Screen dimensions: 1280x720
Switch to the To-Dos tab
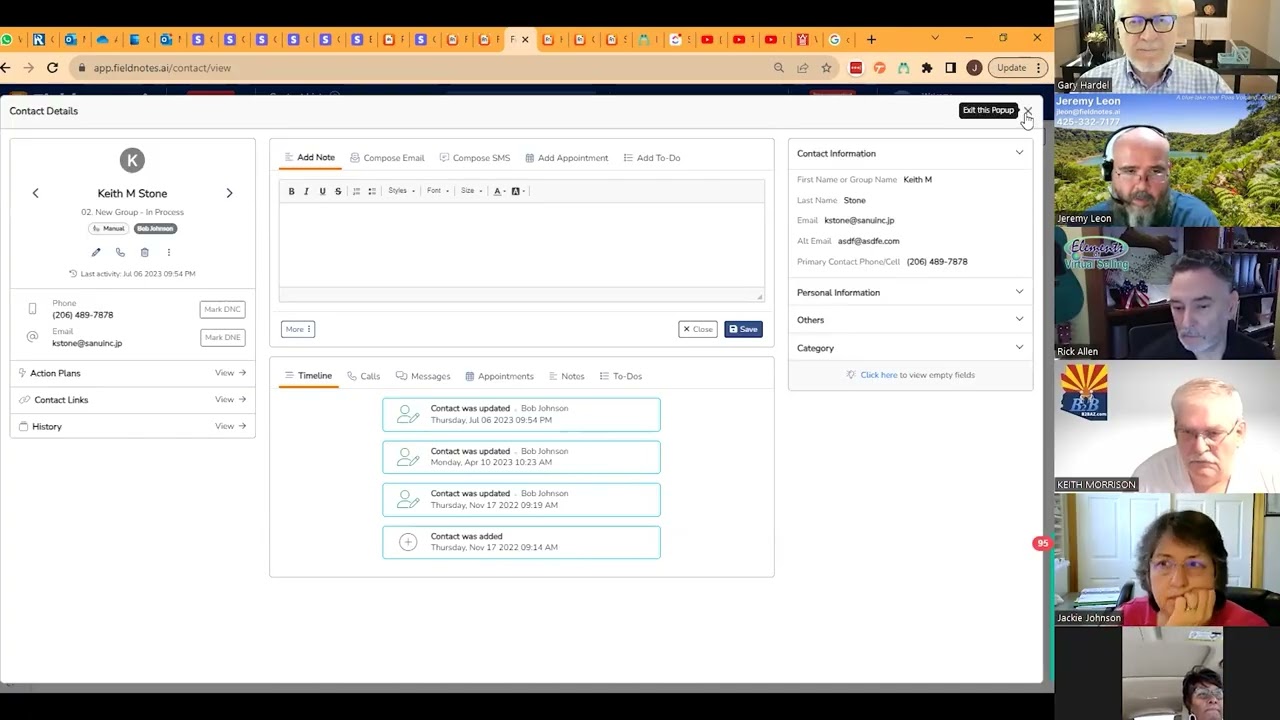click(x=620, y=376)
